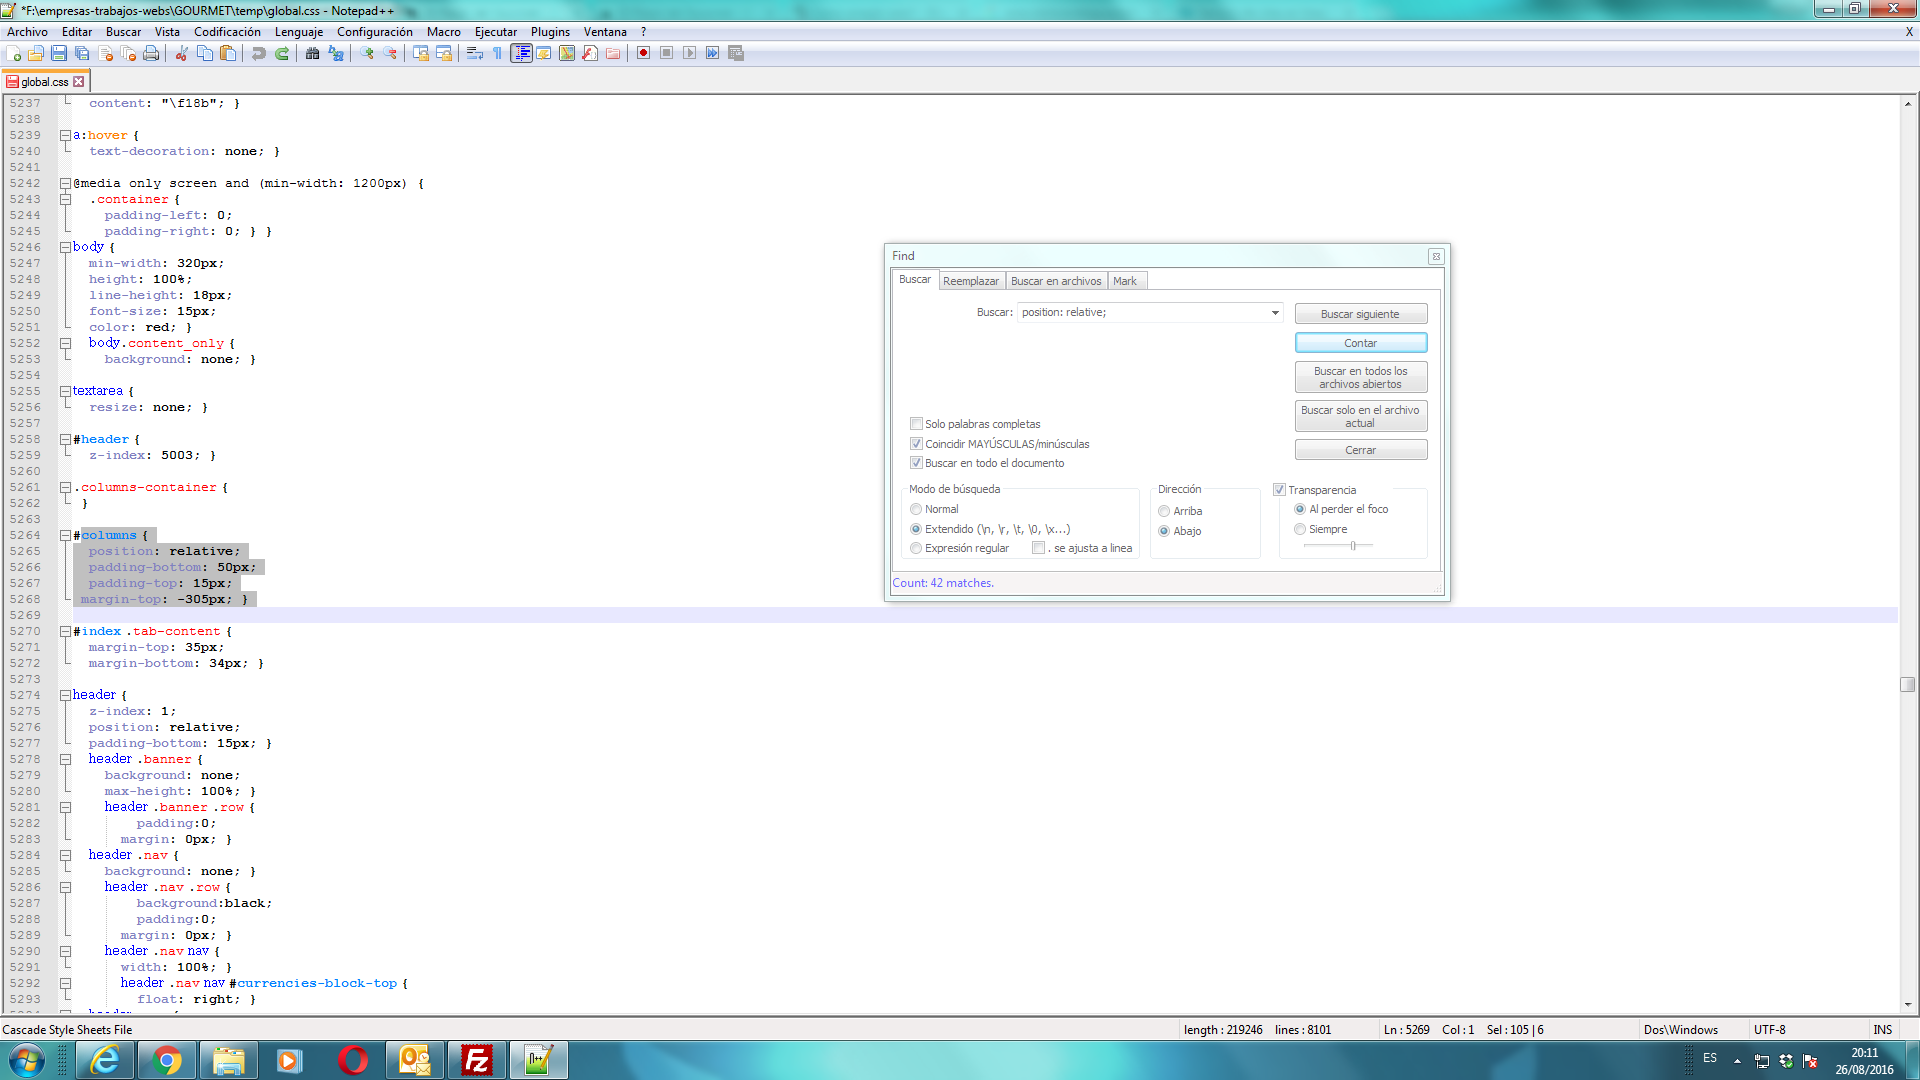Open FileZilla from the taskbar
This screenshot has width=1920, height=1080.
coord(477,1060)
